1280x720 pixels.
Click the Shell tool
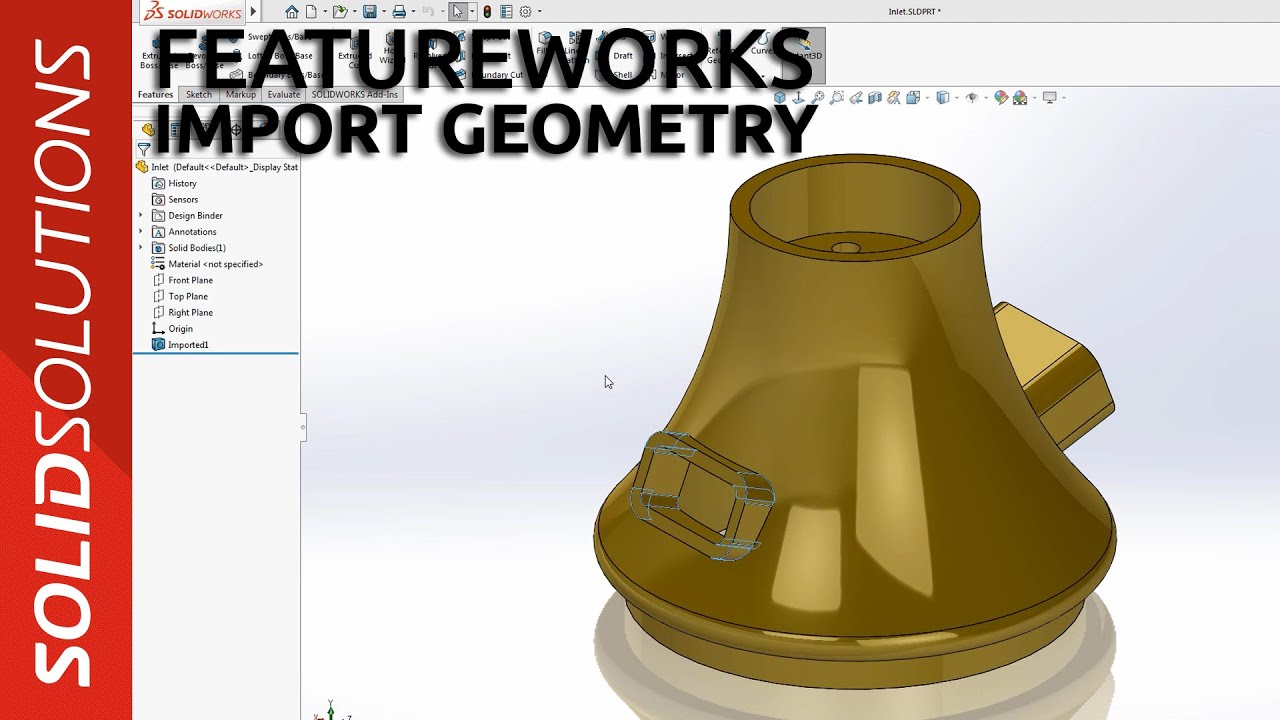pyautogui.click(x=616, y=75)
